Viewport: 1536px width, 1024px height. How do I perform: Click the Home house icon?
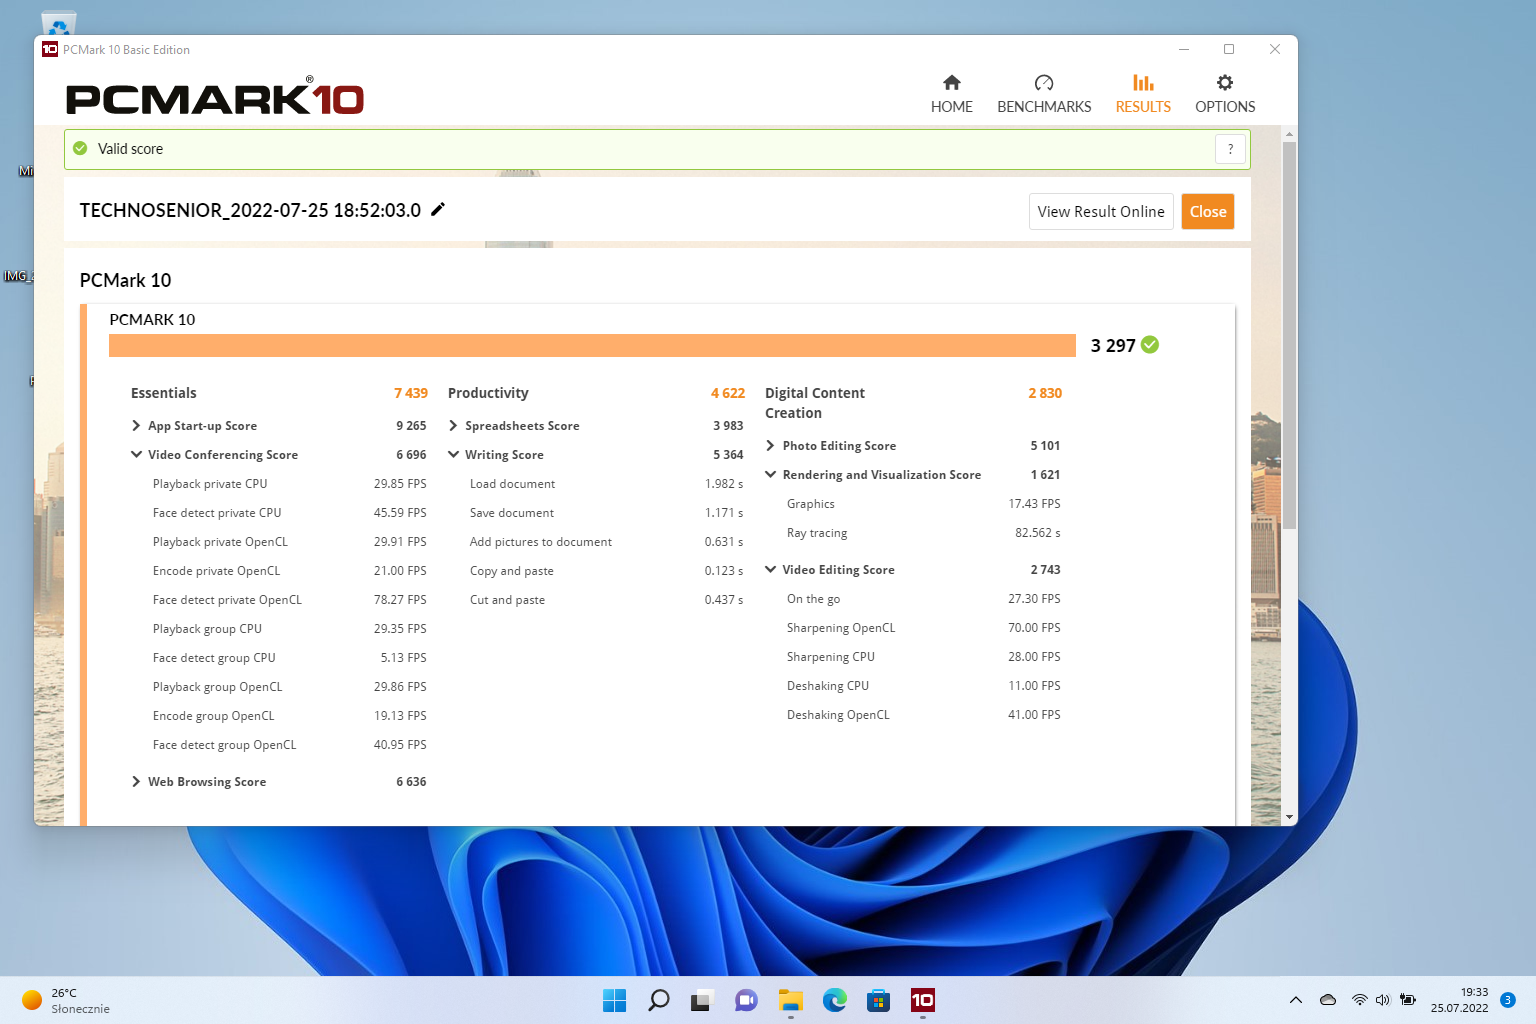951,82
